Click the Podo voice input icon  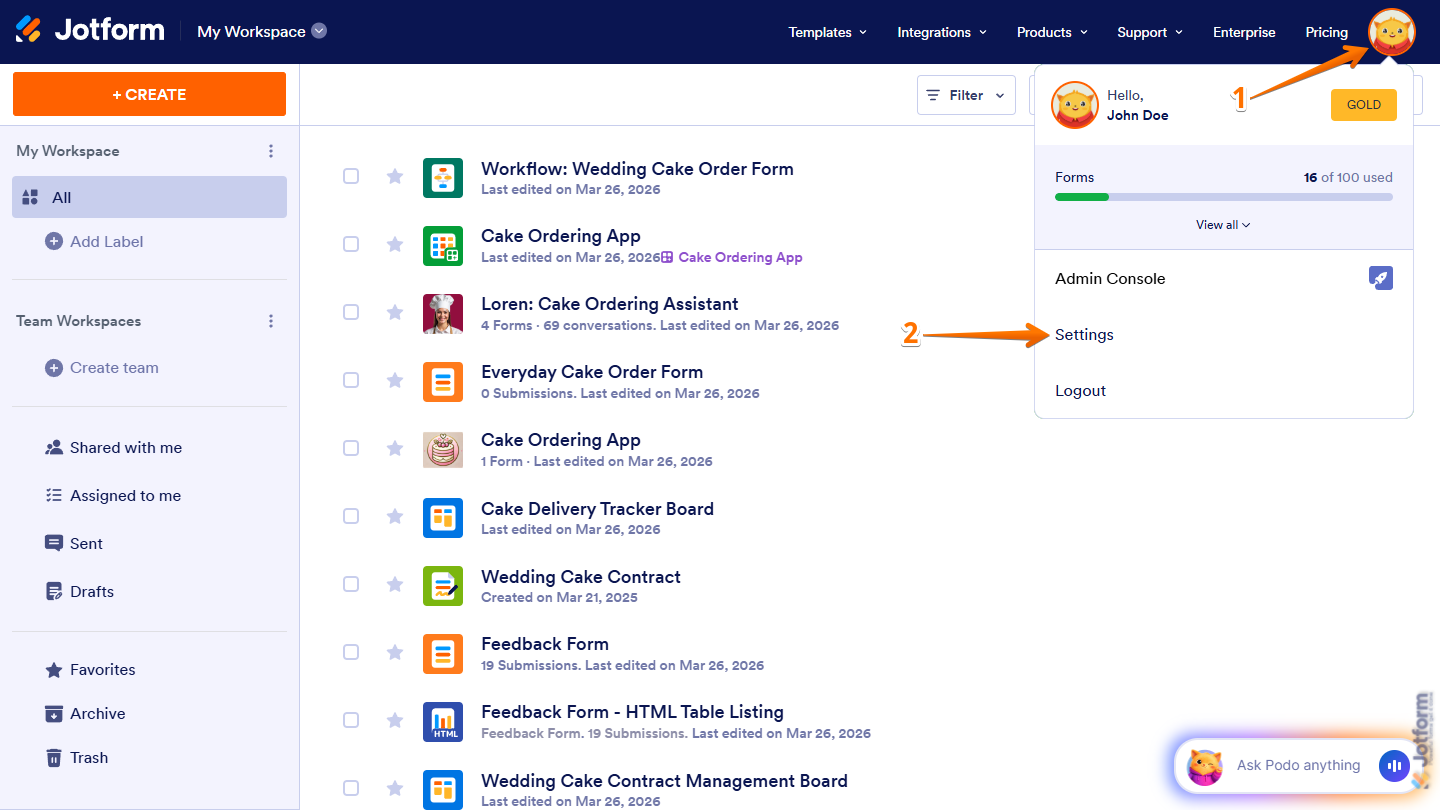[x=1393, y=766]
